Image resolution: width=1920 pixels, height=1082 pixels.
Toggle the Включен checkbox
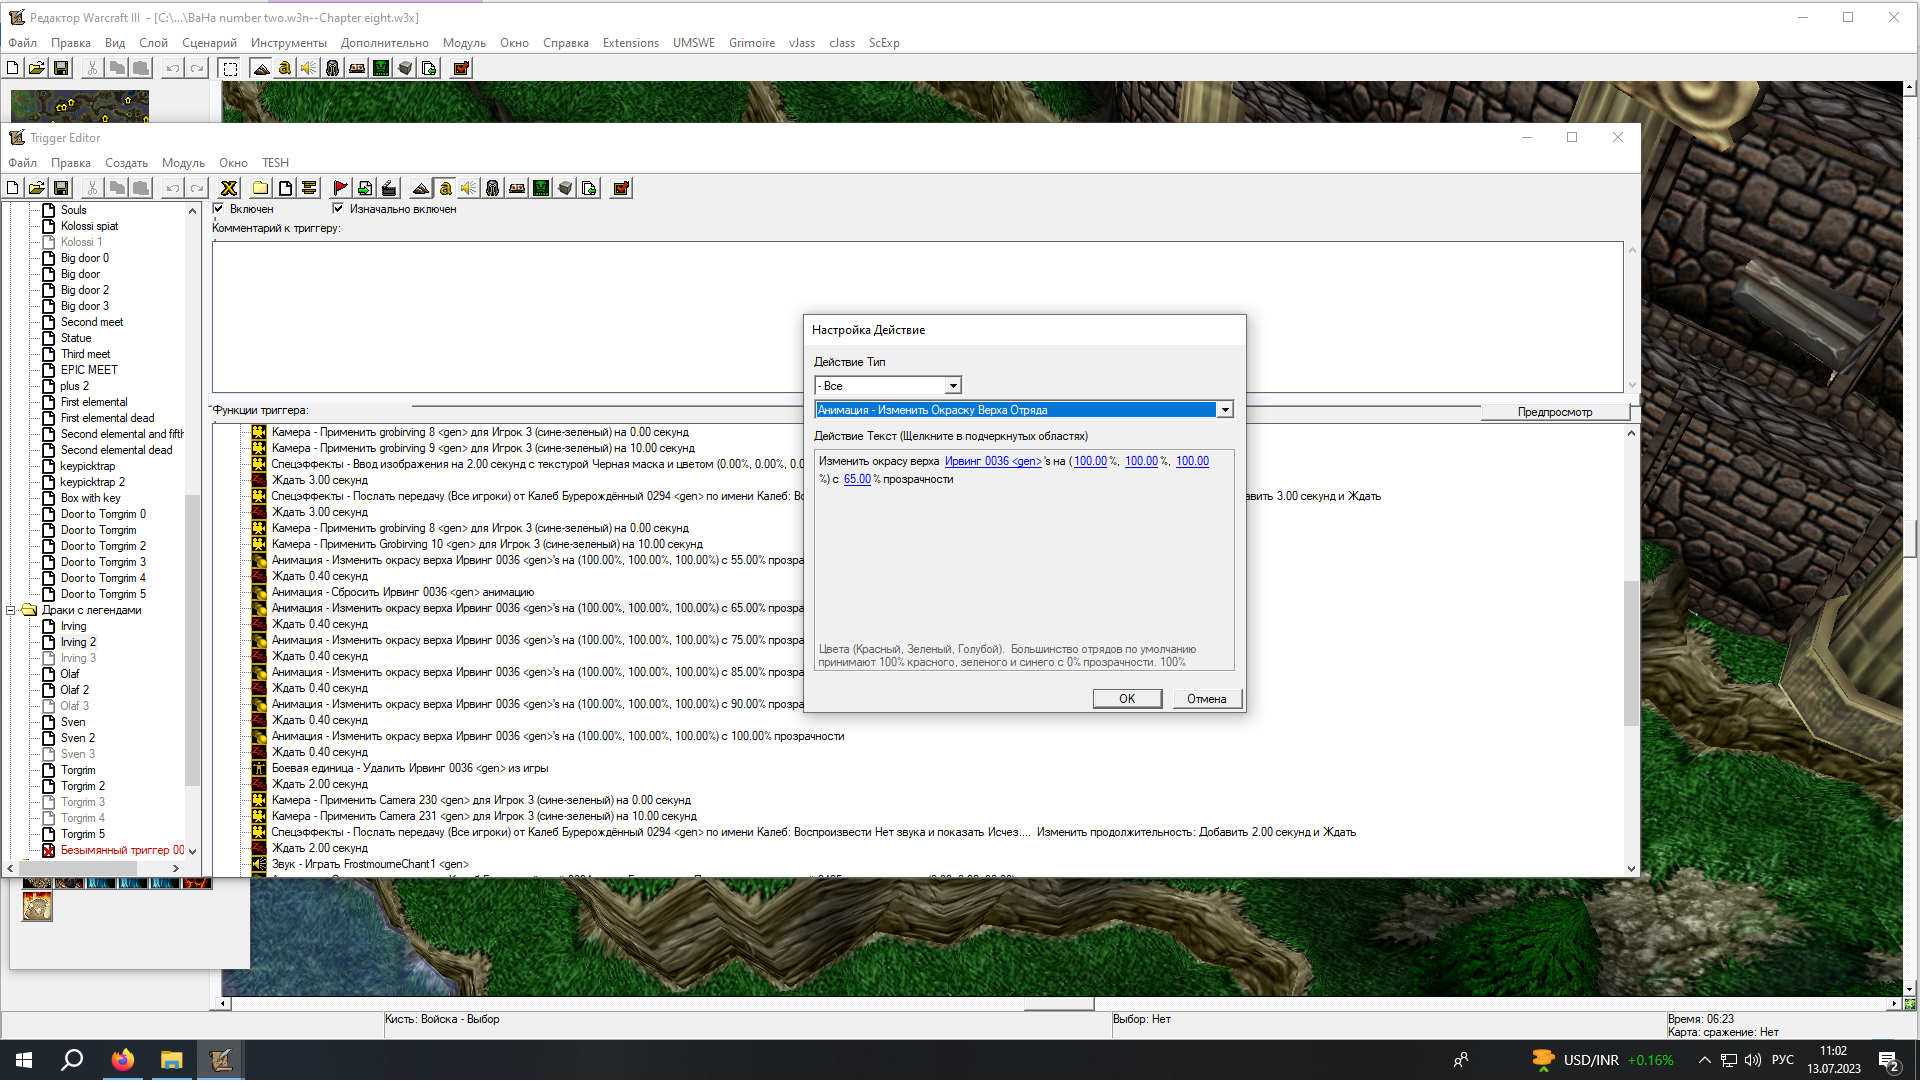pos(219,210)
